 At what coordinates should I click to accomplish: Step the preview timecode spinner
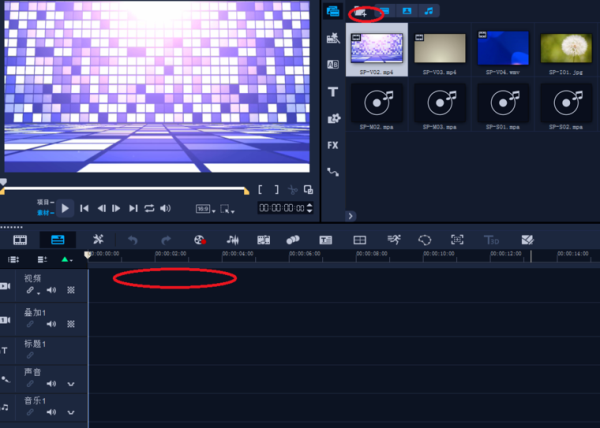(x=310, y=208)
